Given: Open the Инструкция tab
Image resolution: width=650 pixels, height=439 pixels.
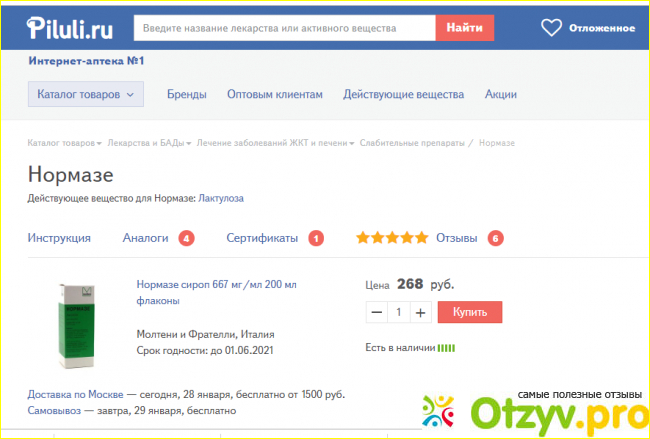Looking at the screenshot, I should click(59, 238).
